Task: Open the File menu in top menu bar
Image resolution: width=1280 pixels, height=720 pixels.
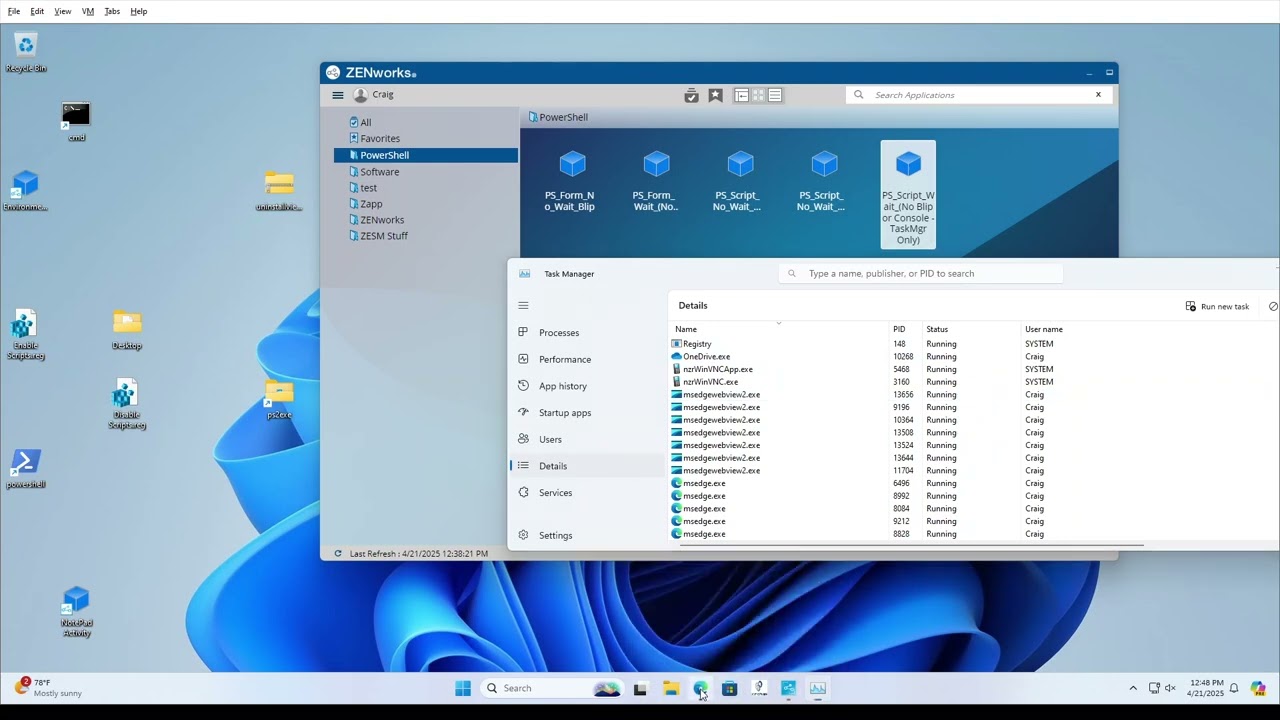Action: 14,11
